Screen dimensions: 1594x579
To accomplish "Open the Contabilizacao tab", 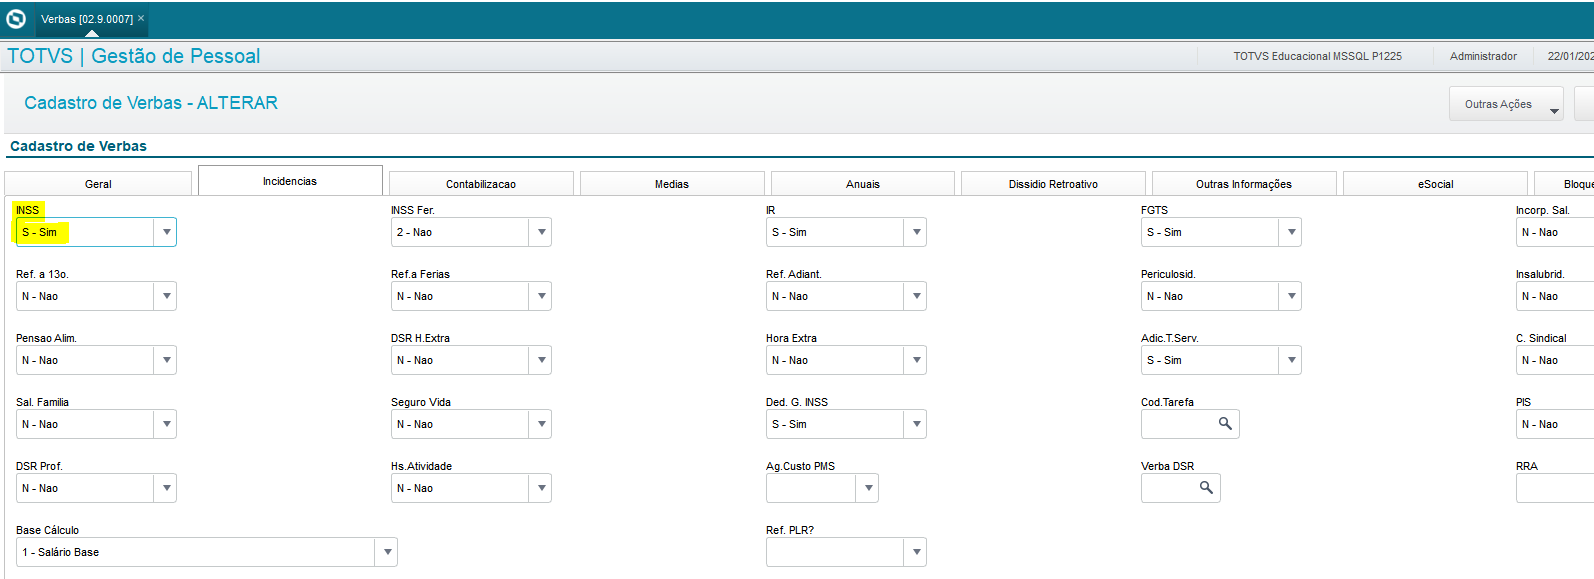I will coord(481,184).
